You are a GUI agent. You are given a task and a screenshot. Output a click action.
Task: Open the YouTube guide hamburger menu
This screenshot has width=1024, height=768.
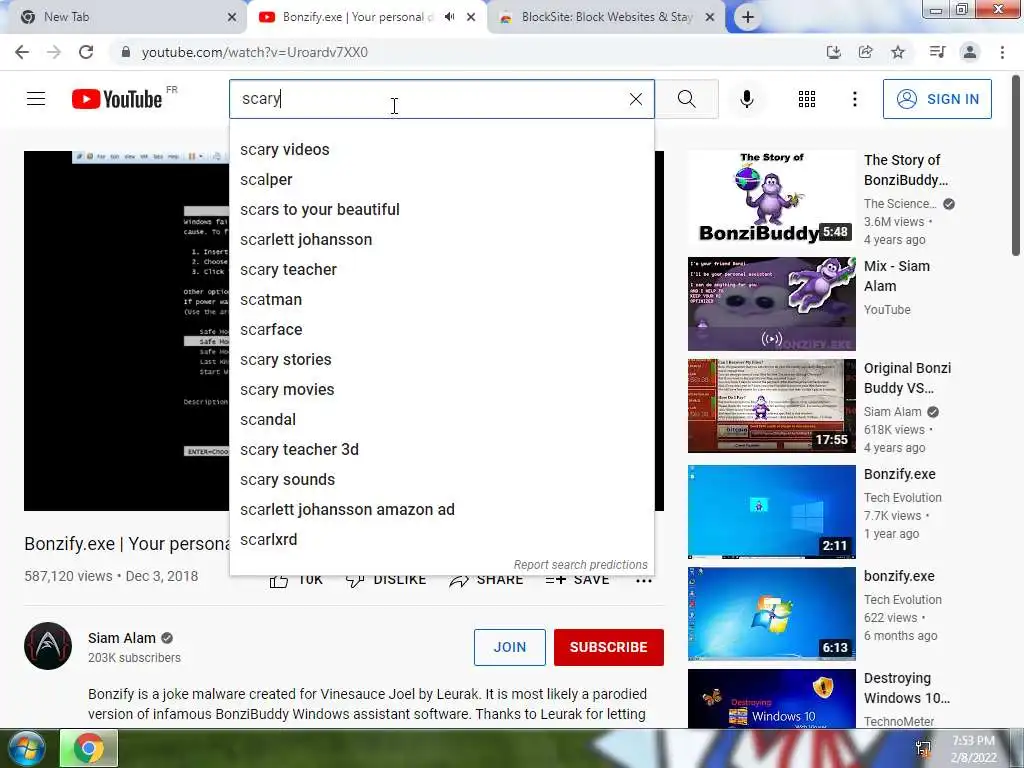36,99
